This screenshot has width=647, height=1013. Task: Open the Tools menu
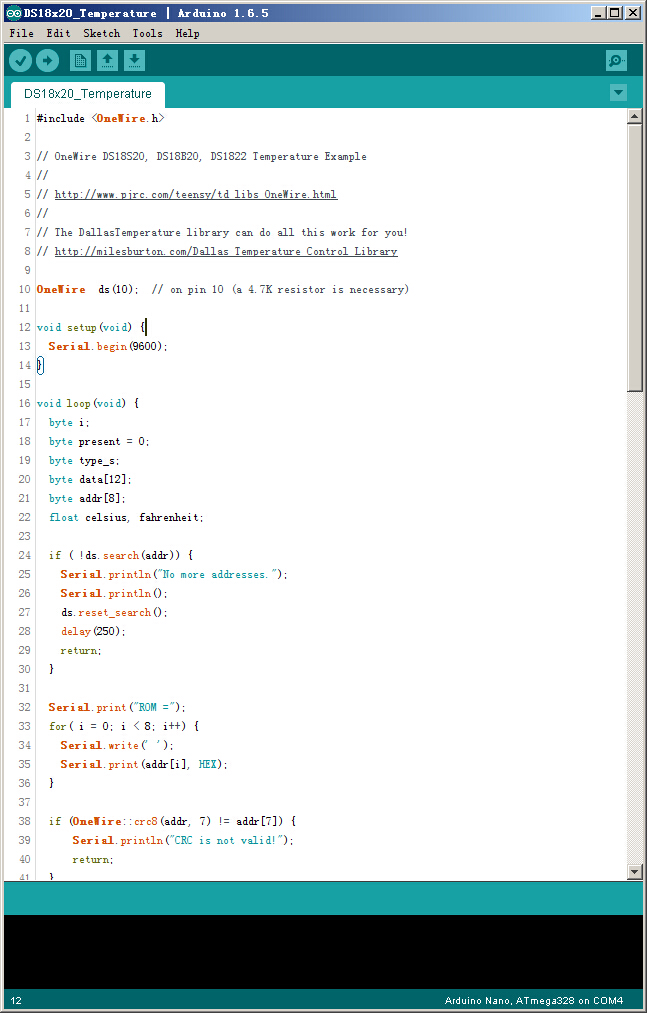(147, 33)
